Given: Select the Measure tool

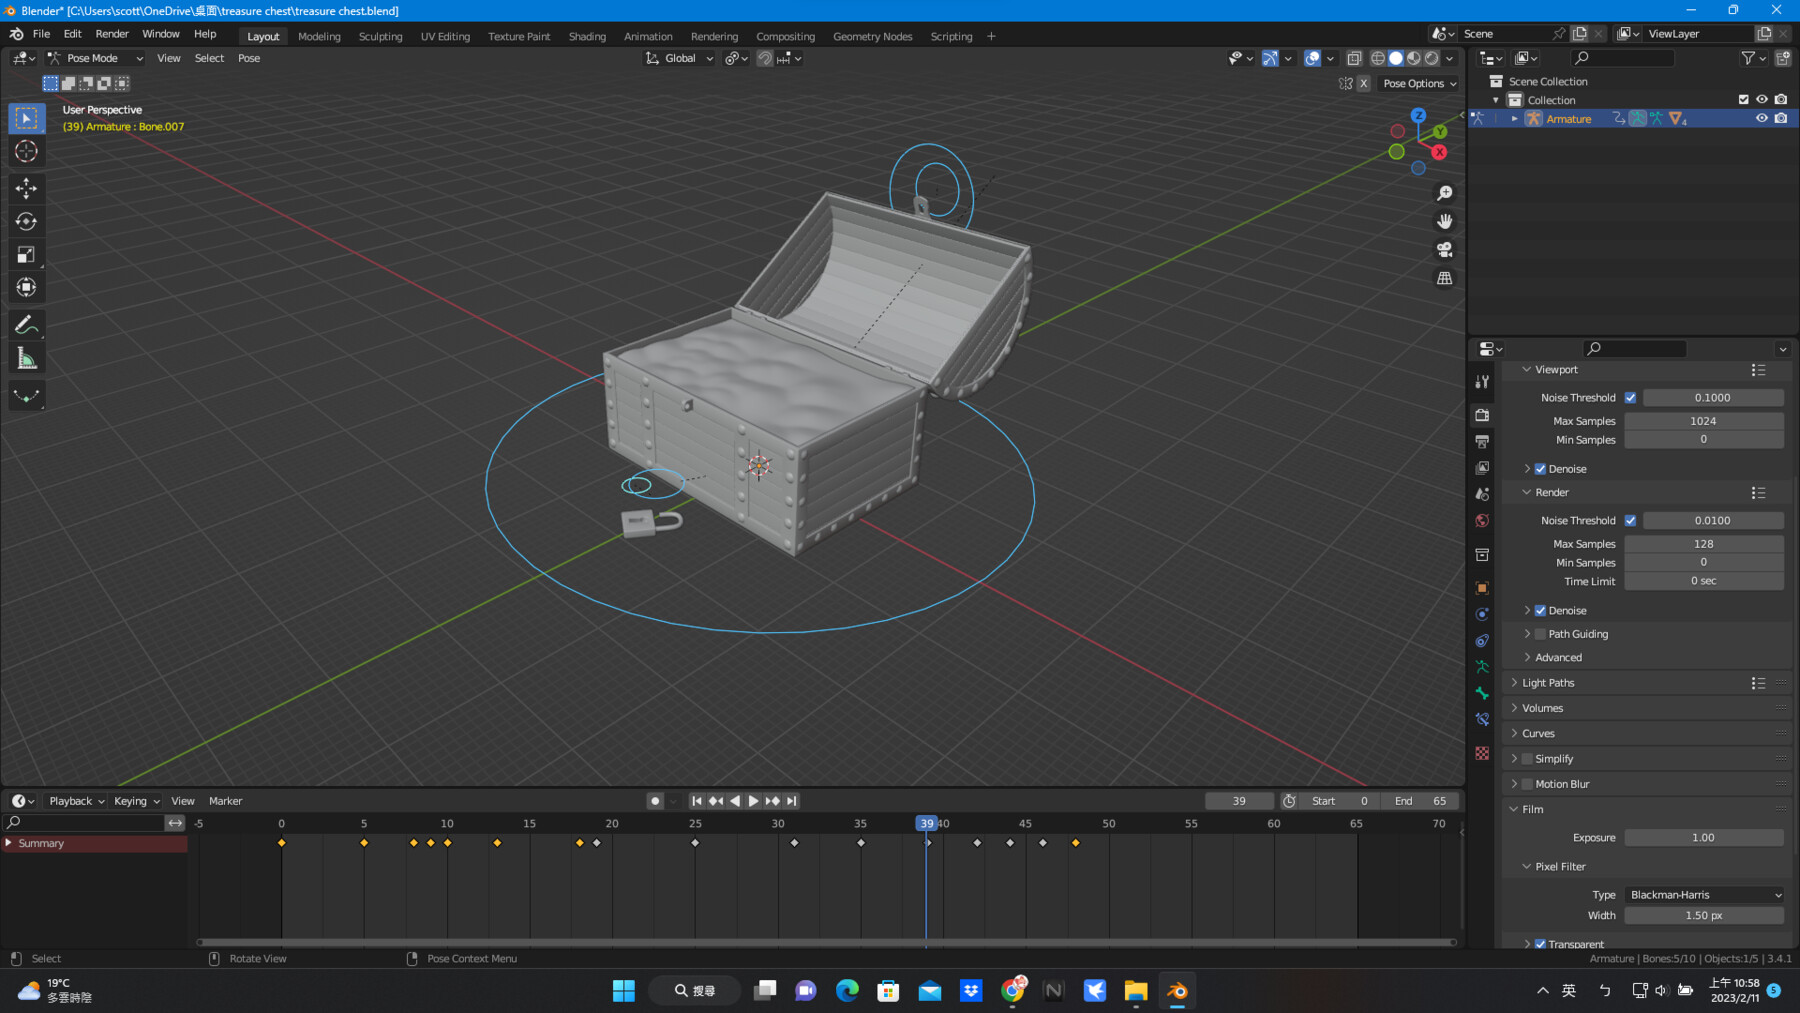Looking at the screenshot, I should 26,356.
